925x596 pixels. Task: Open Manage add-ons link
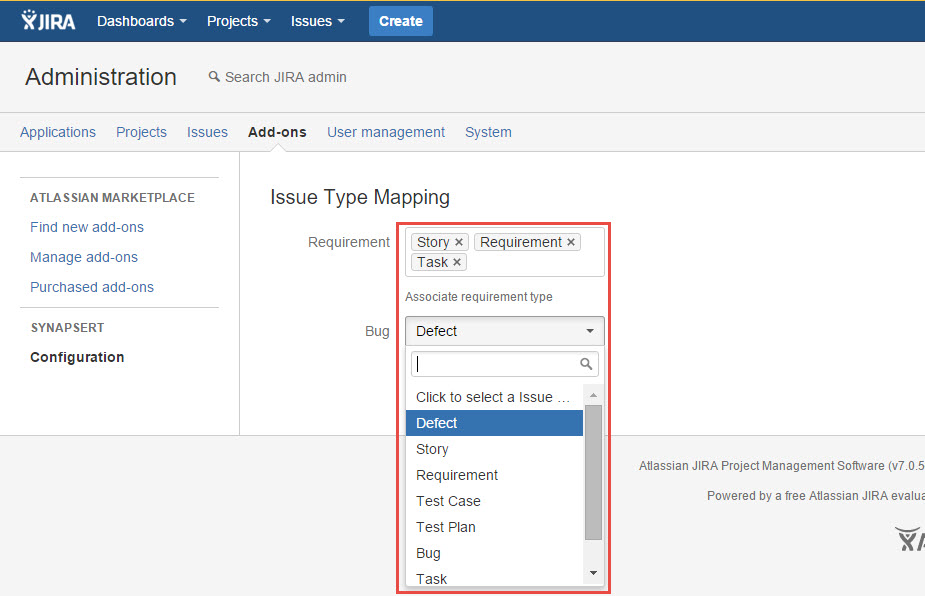(84, 257)
